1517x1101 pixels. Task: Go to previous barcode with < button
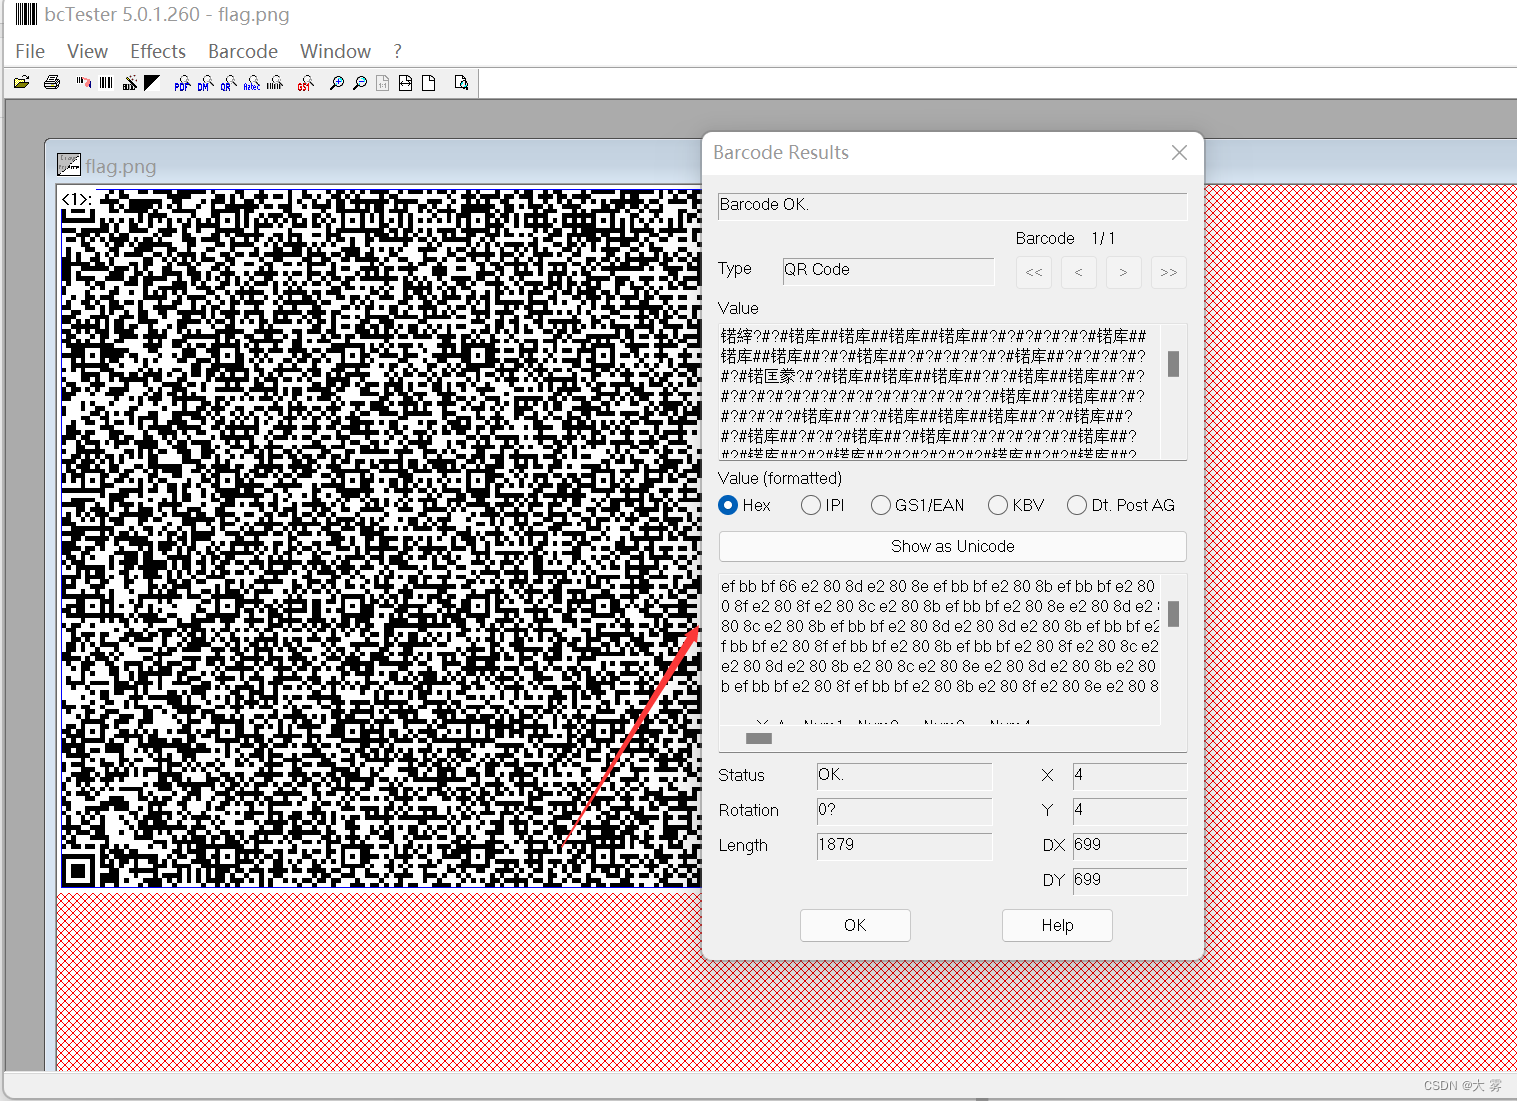(x=1079, y=272)
